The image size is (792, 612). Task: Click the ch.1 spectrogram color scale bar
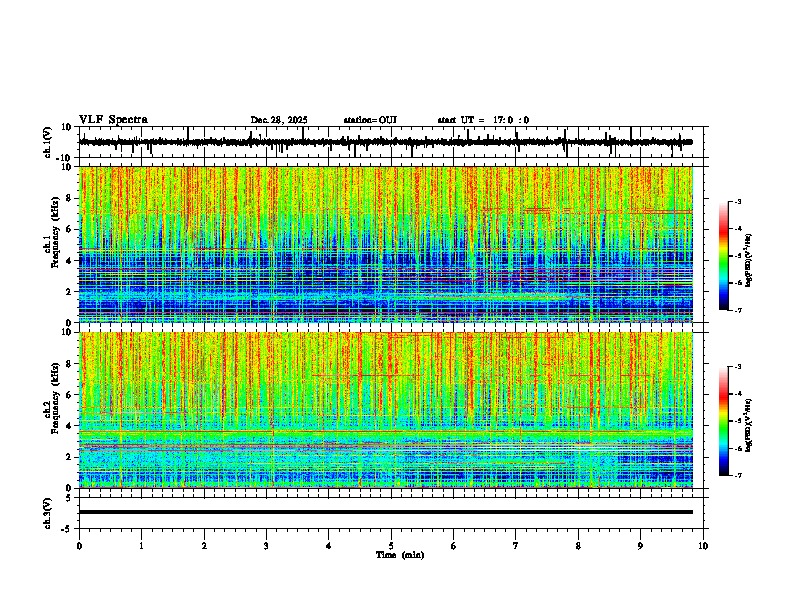click(x=724, y=256)
